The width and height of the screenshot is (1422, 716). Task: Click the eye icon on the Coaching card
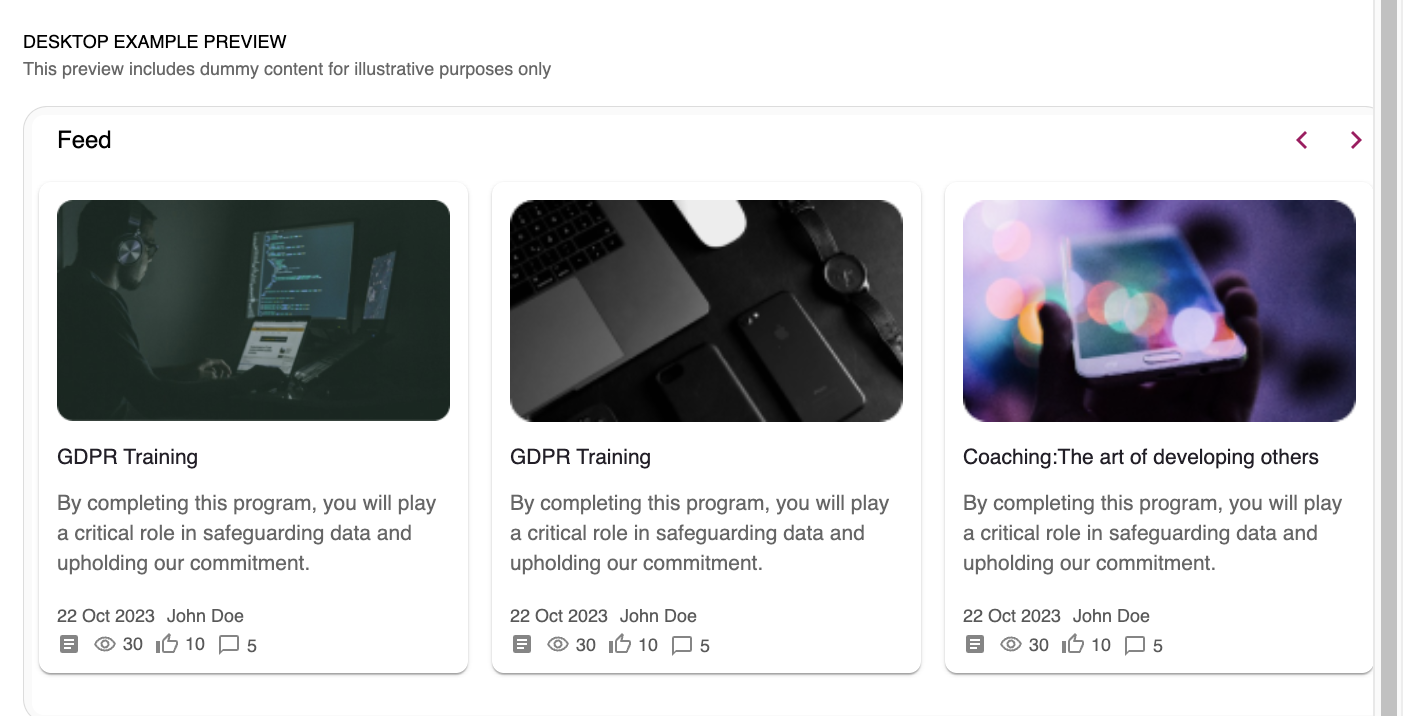coord(1011,645)
